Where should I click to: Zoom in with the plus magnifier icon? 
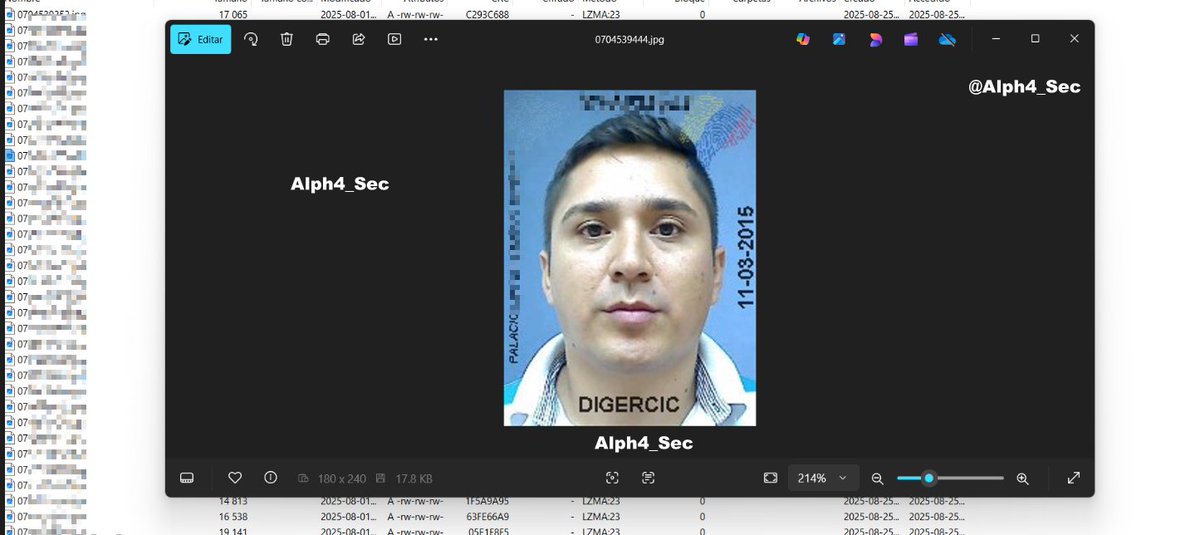pos(1022,479)
